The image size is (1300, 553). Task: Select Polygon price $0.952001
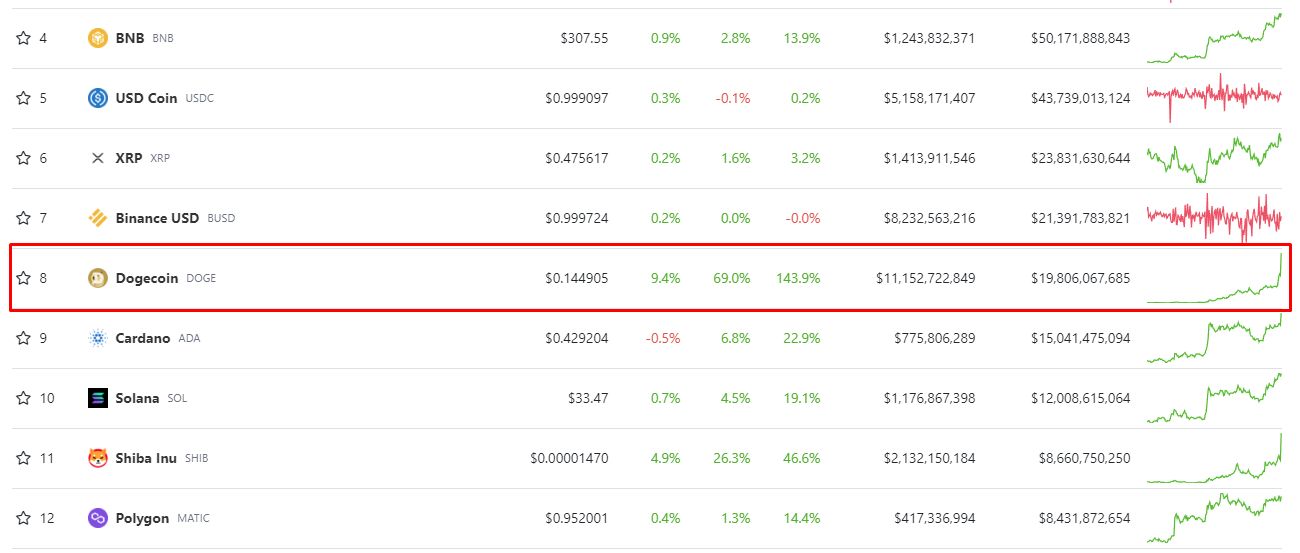(576, 518)
